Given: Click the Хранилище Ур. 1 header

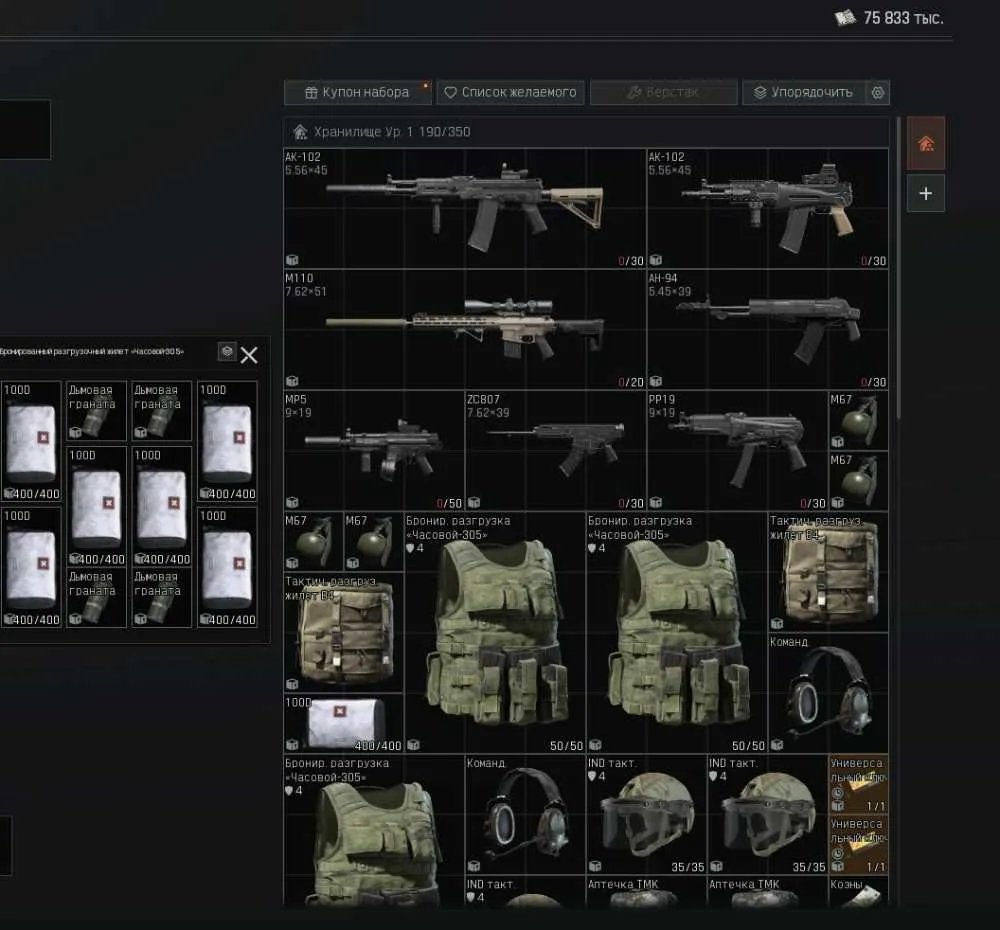Looking at the screenshot, I should (587, 132).
